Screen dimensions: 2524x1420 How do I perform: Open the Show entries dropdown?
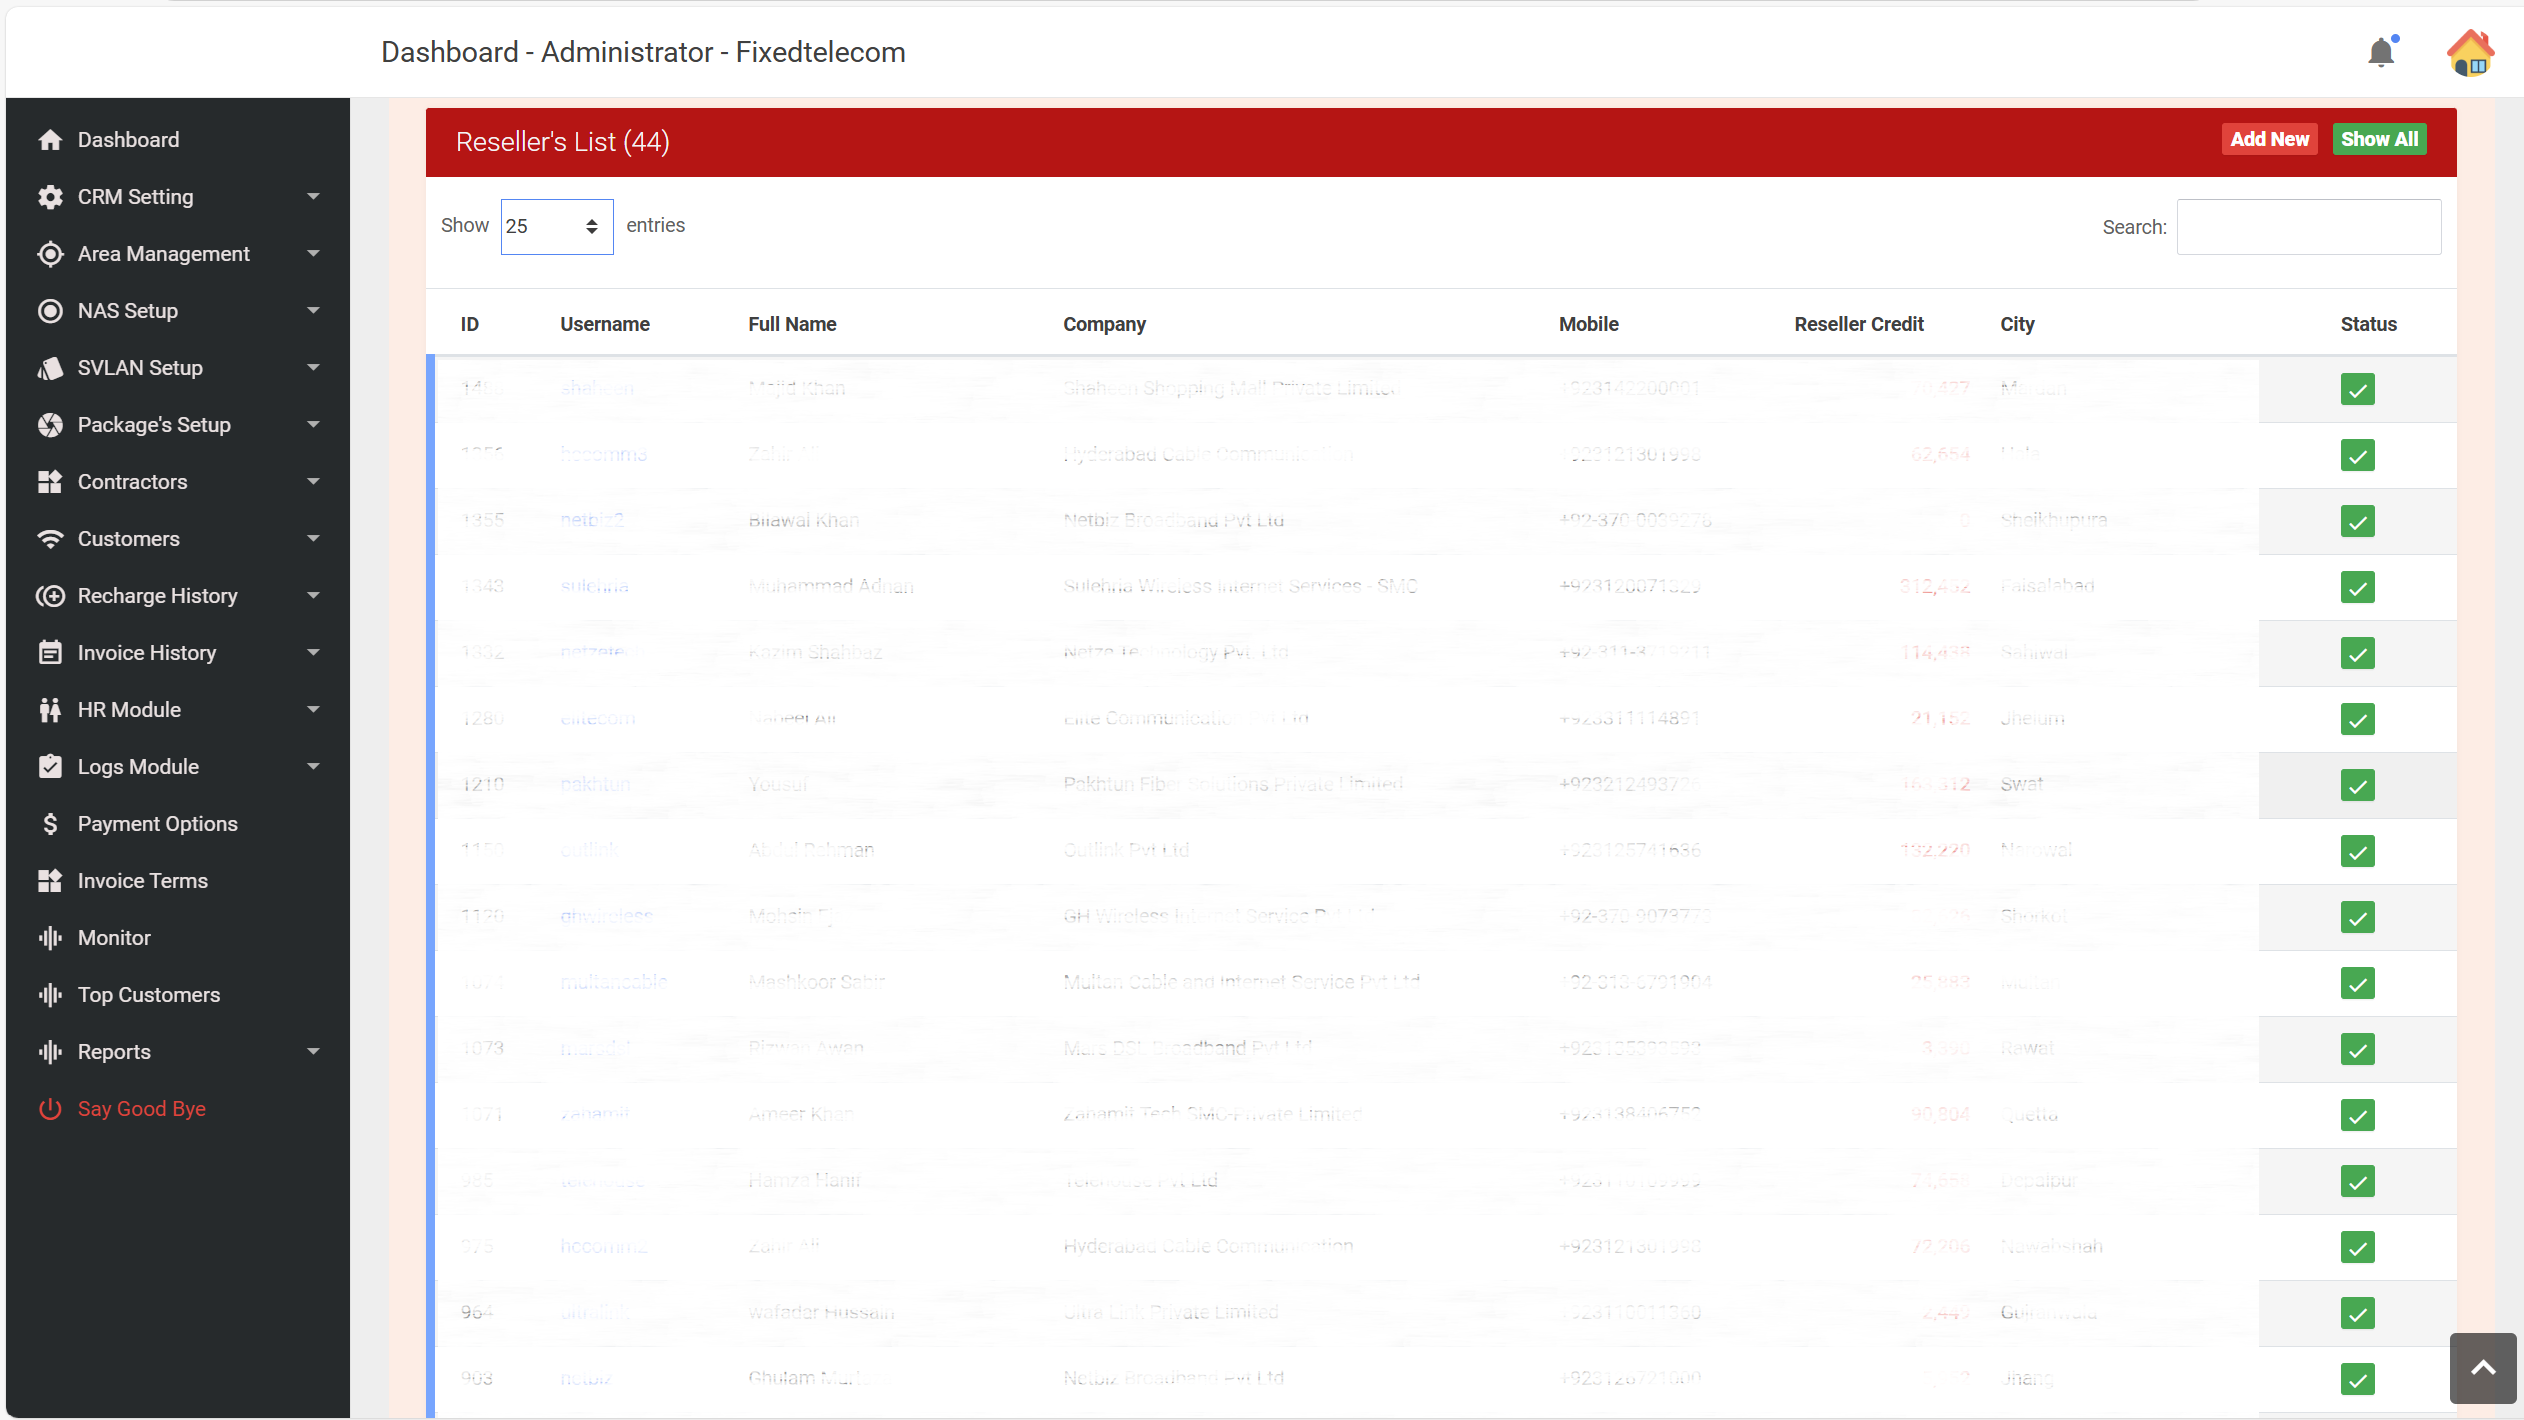pos(556,226)
